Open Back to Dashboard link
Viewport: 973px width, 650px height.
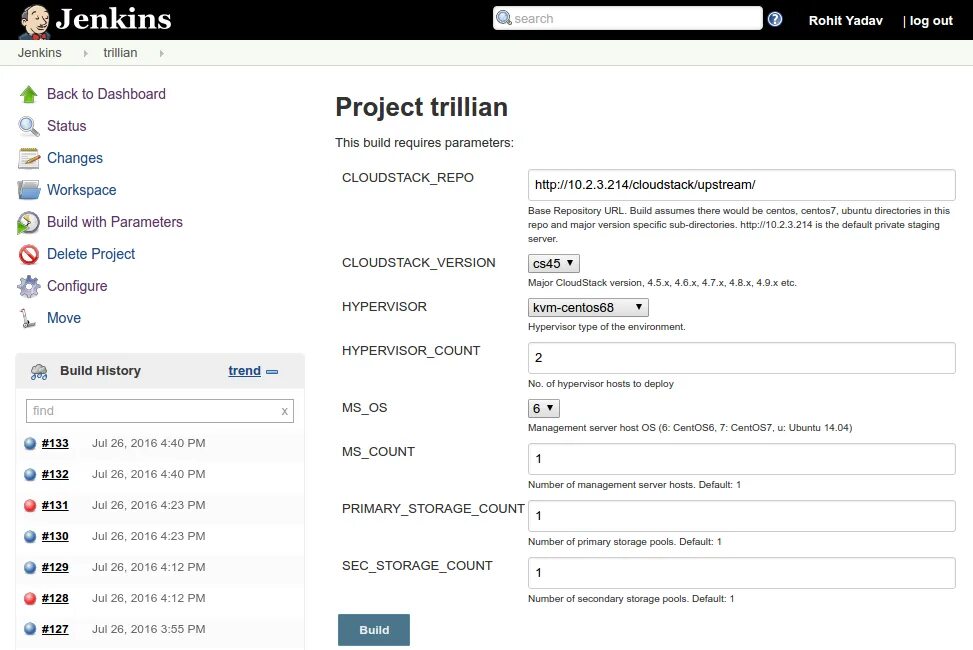coord(106,94)
